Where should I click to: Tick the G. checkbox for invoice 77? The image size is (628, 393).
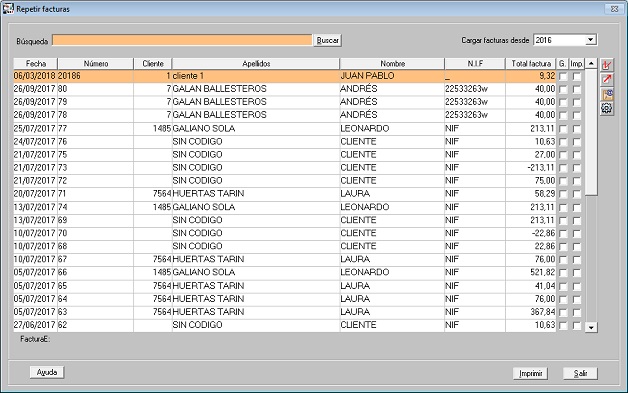[x=563, y=129]
